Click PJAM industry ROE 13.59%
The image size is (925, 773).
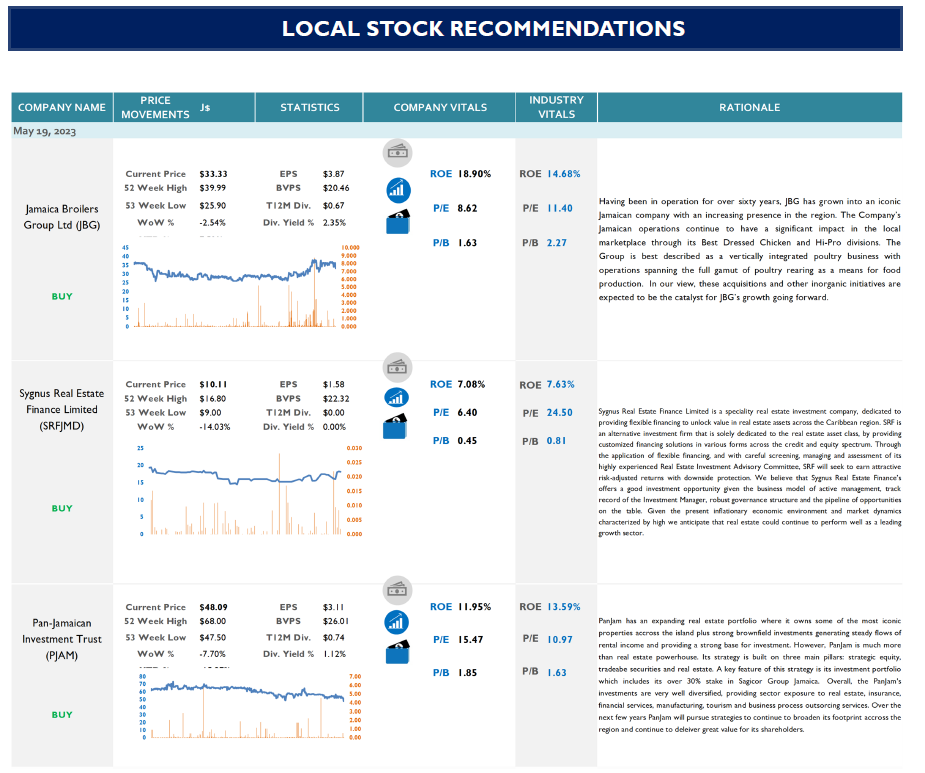563,607
